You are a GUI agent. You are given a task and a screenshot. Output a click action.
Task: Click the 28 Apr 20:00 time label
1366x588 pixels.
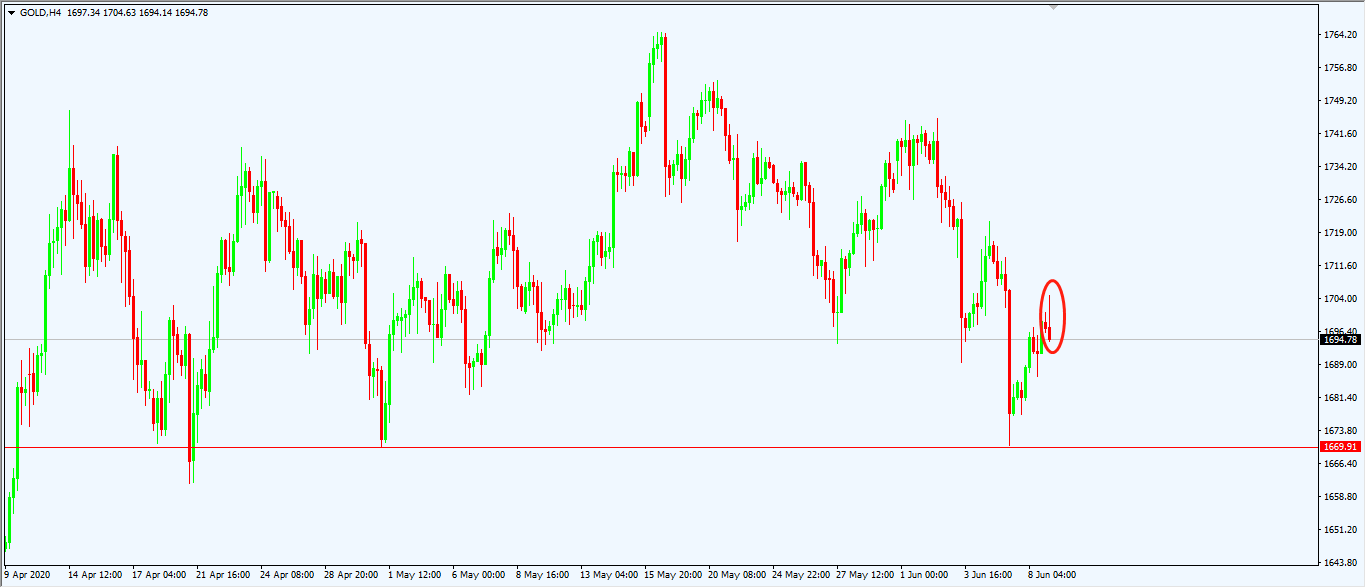(351, 575)
